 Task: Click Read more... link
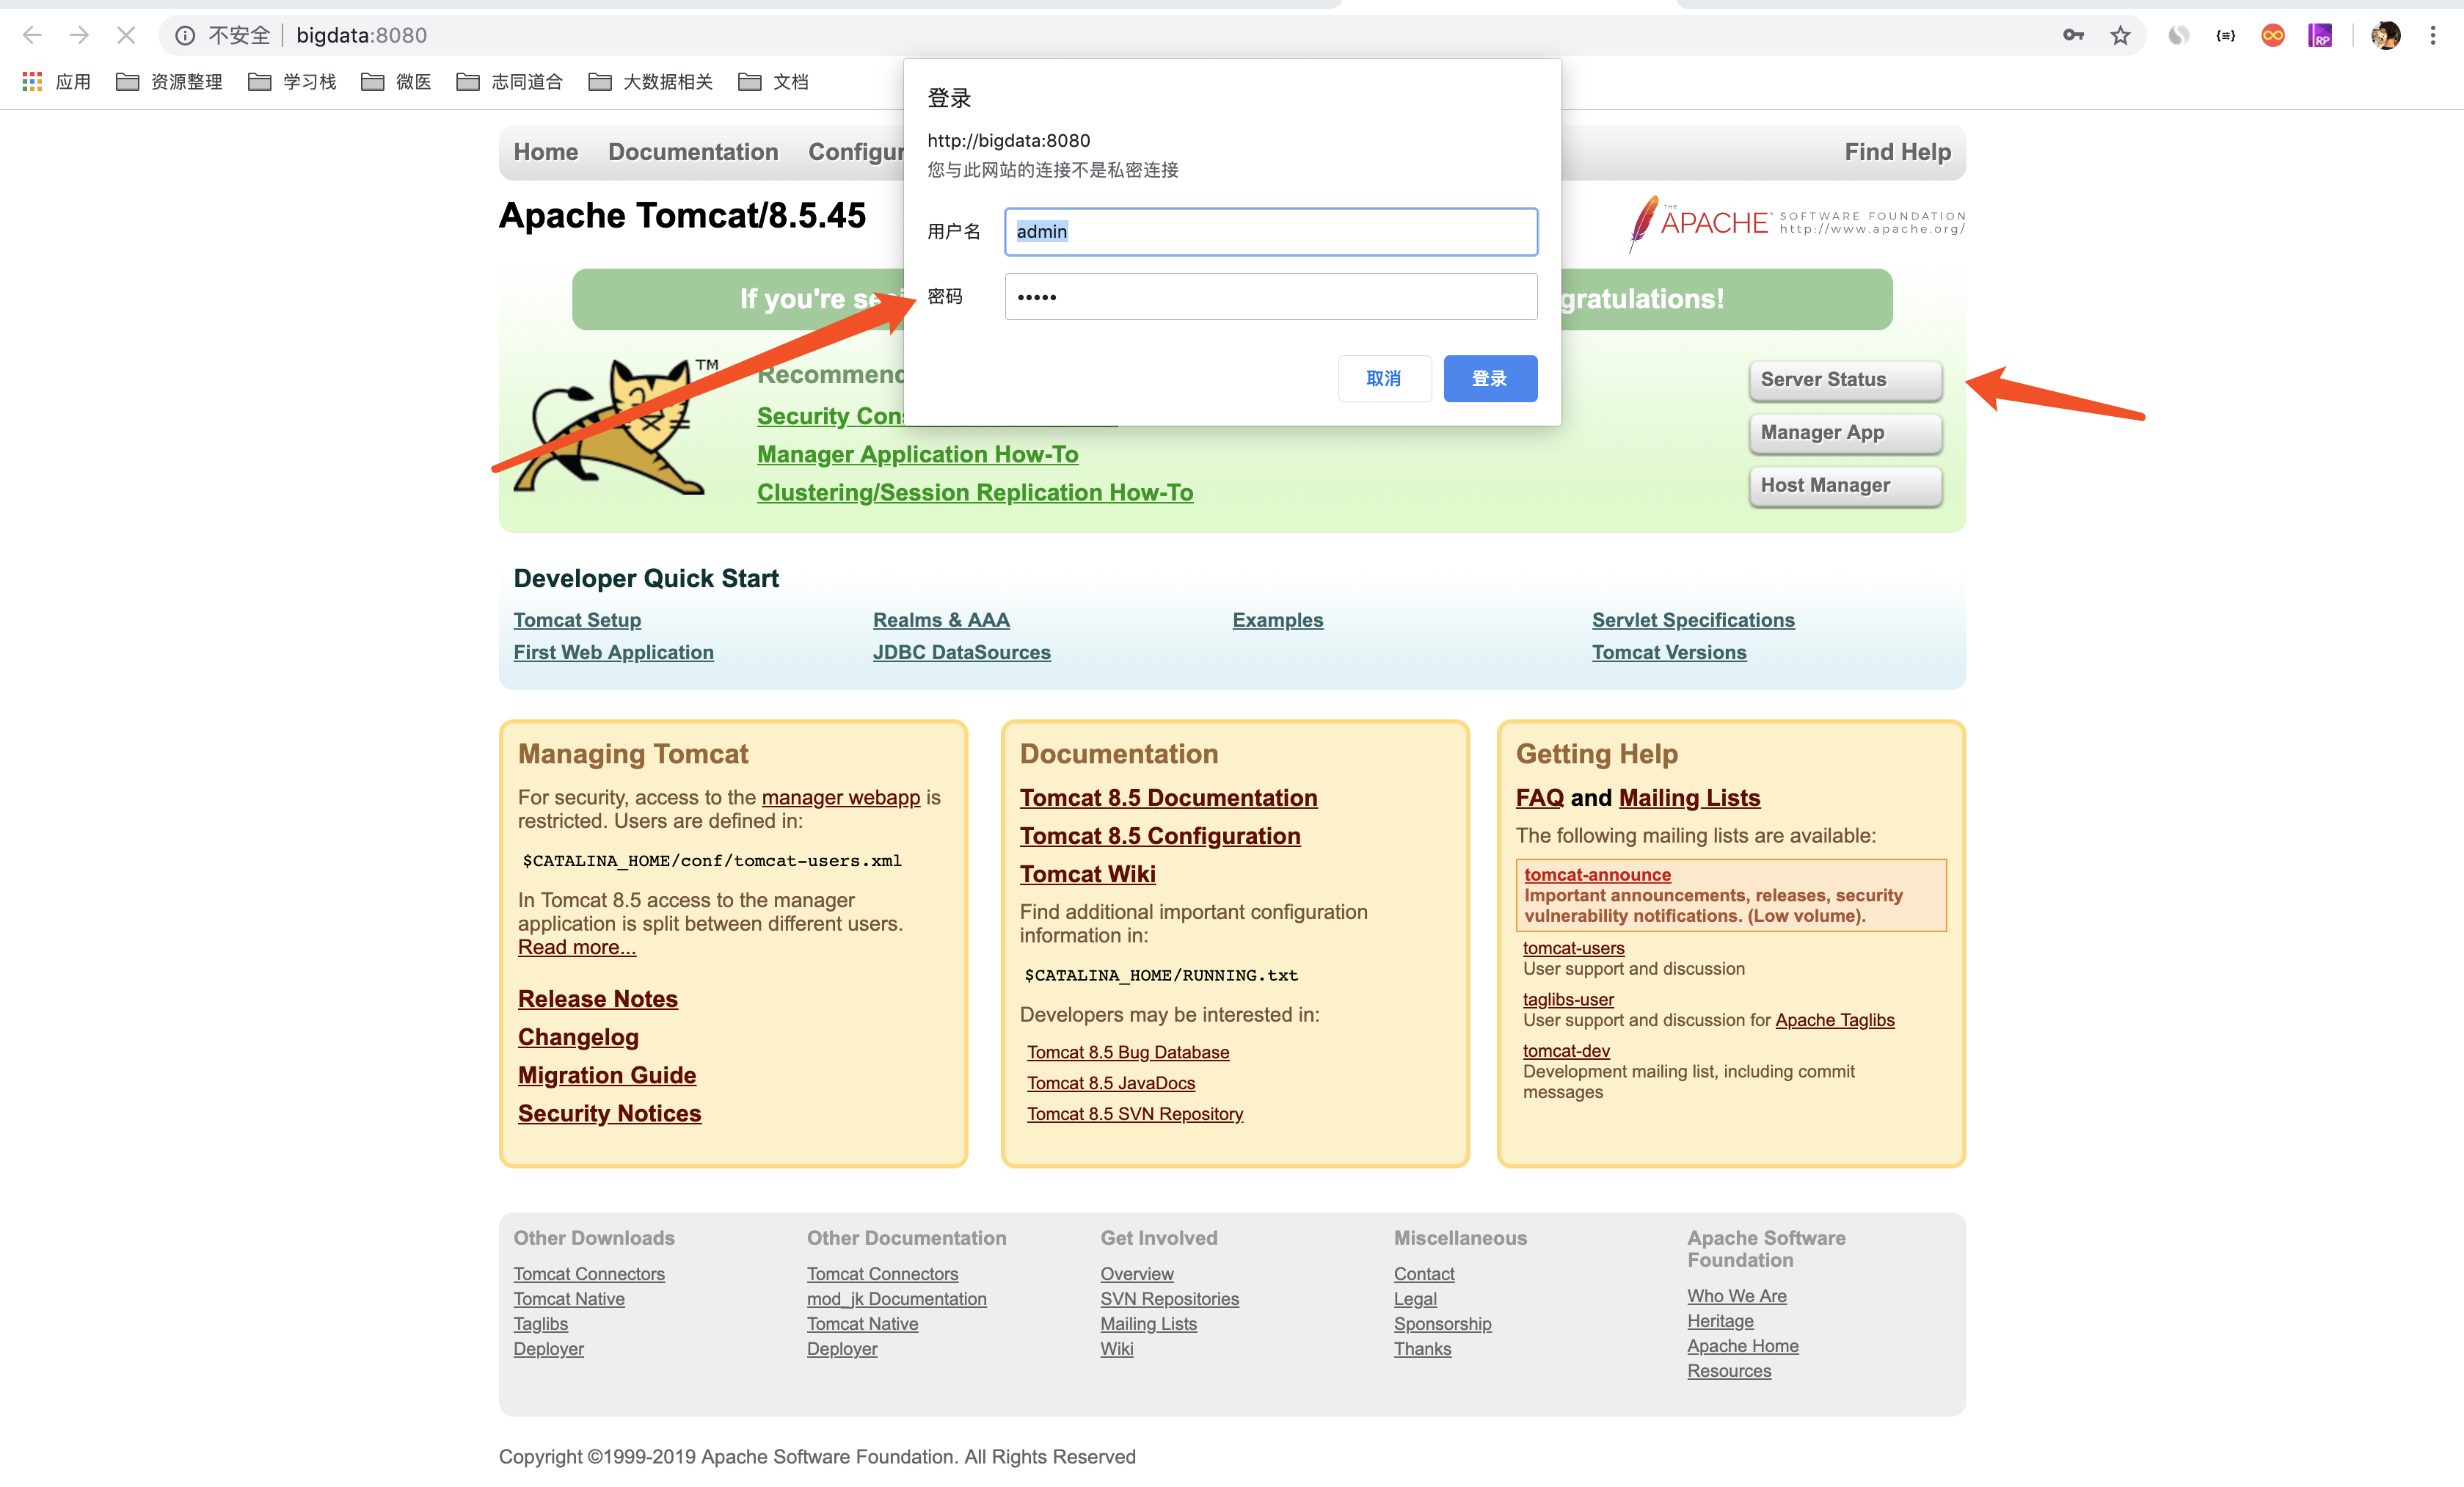pyautogui.click(x=577, y=947)
